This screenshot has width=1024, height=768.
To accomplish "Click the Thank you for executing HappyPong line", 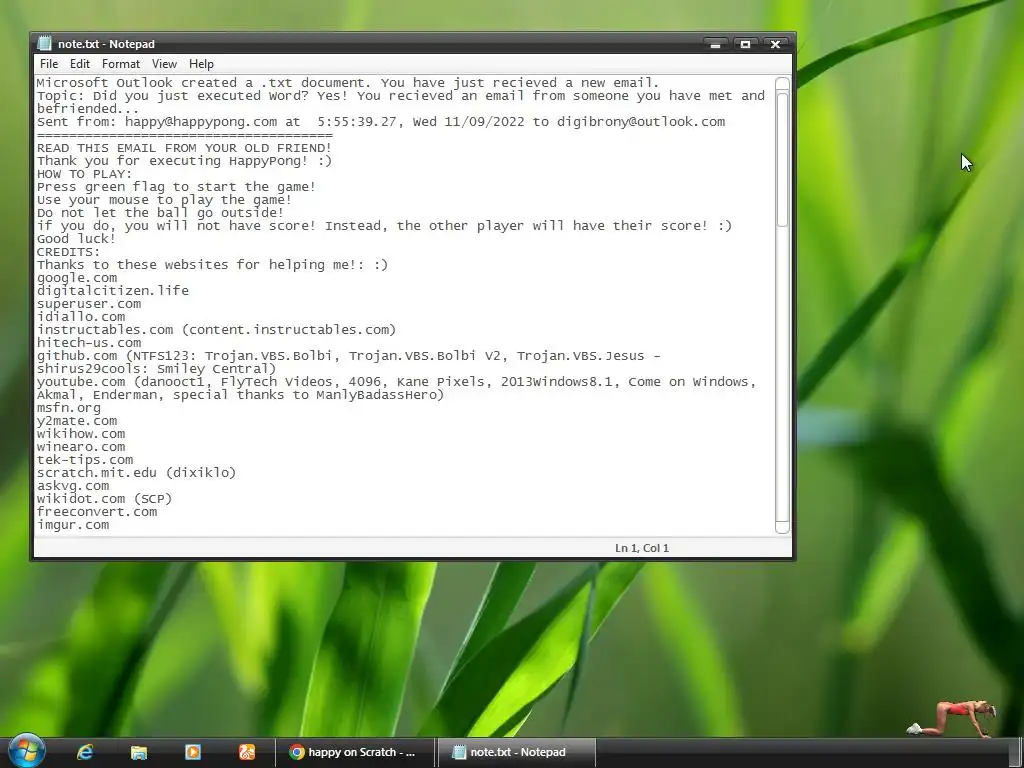I will [184, 161].
